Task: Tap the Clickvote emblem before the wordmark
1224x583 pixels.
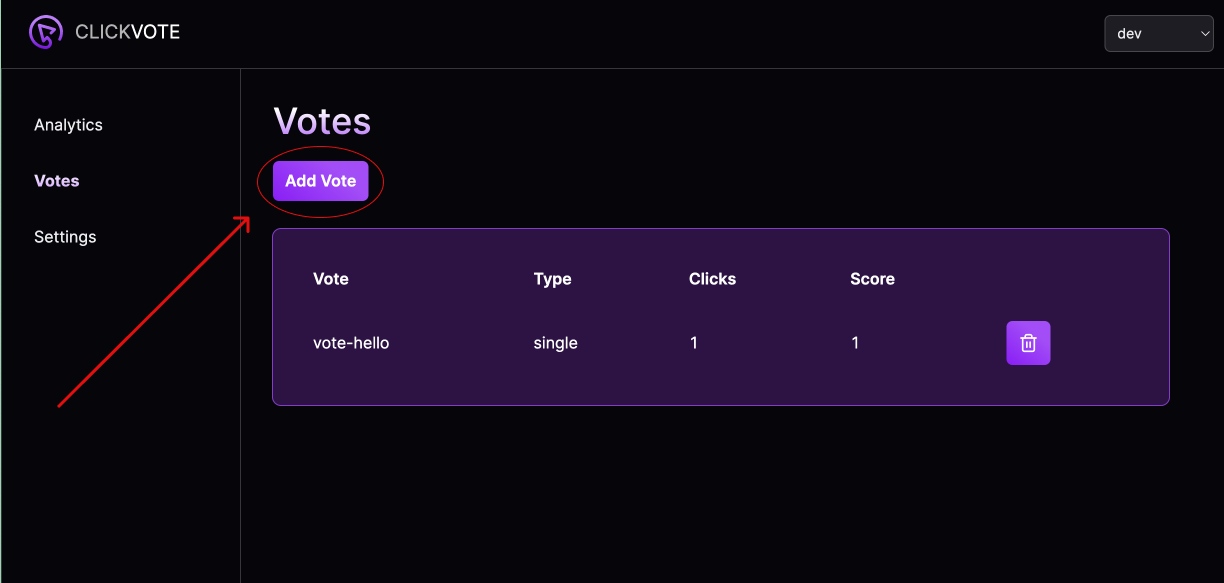Action: (x=45, y=31)
